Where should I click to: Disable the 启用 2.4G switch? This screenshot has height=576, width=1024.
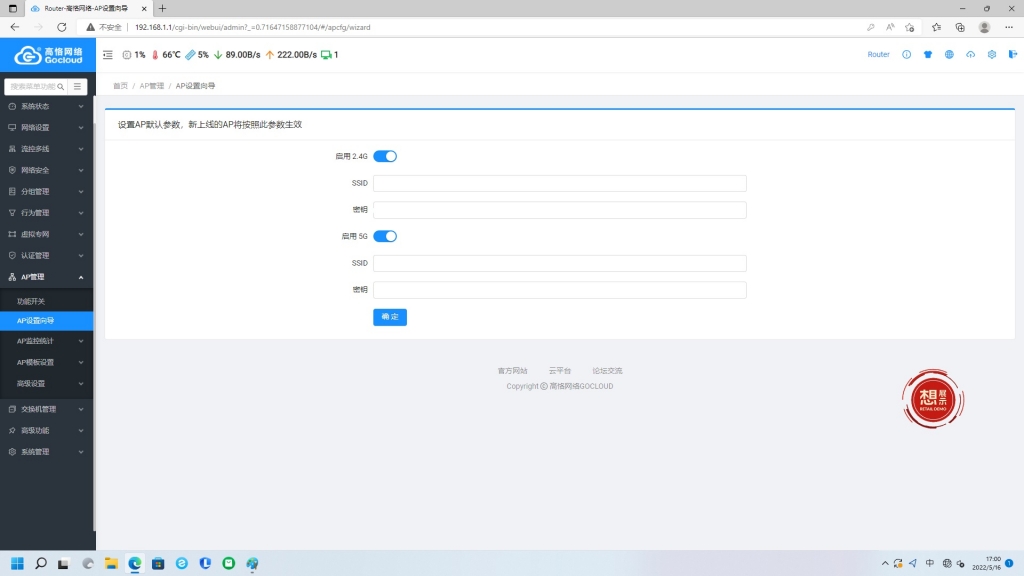[385, 156]
